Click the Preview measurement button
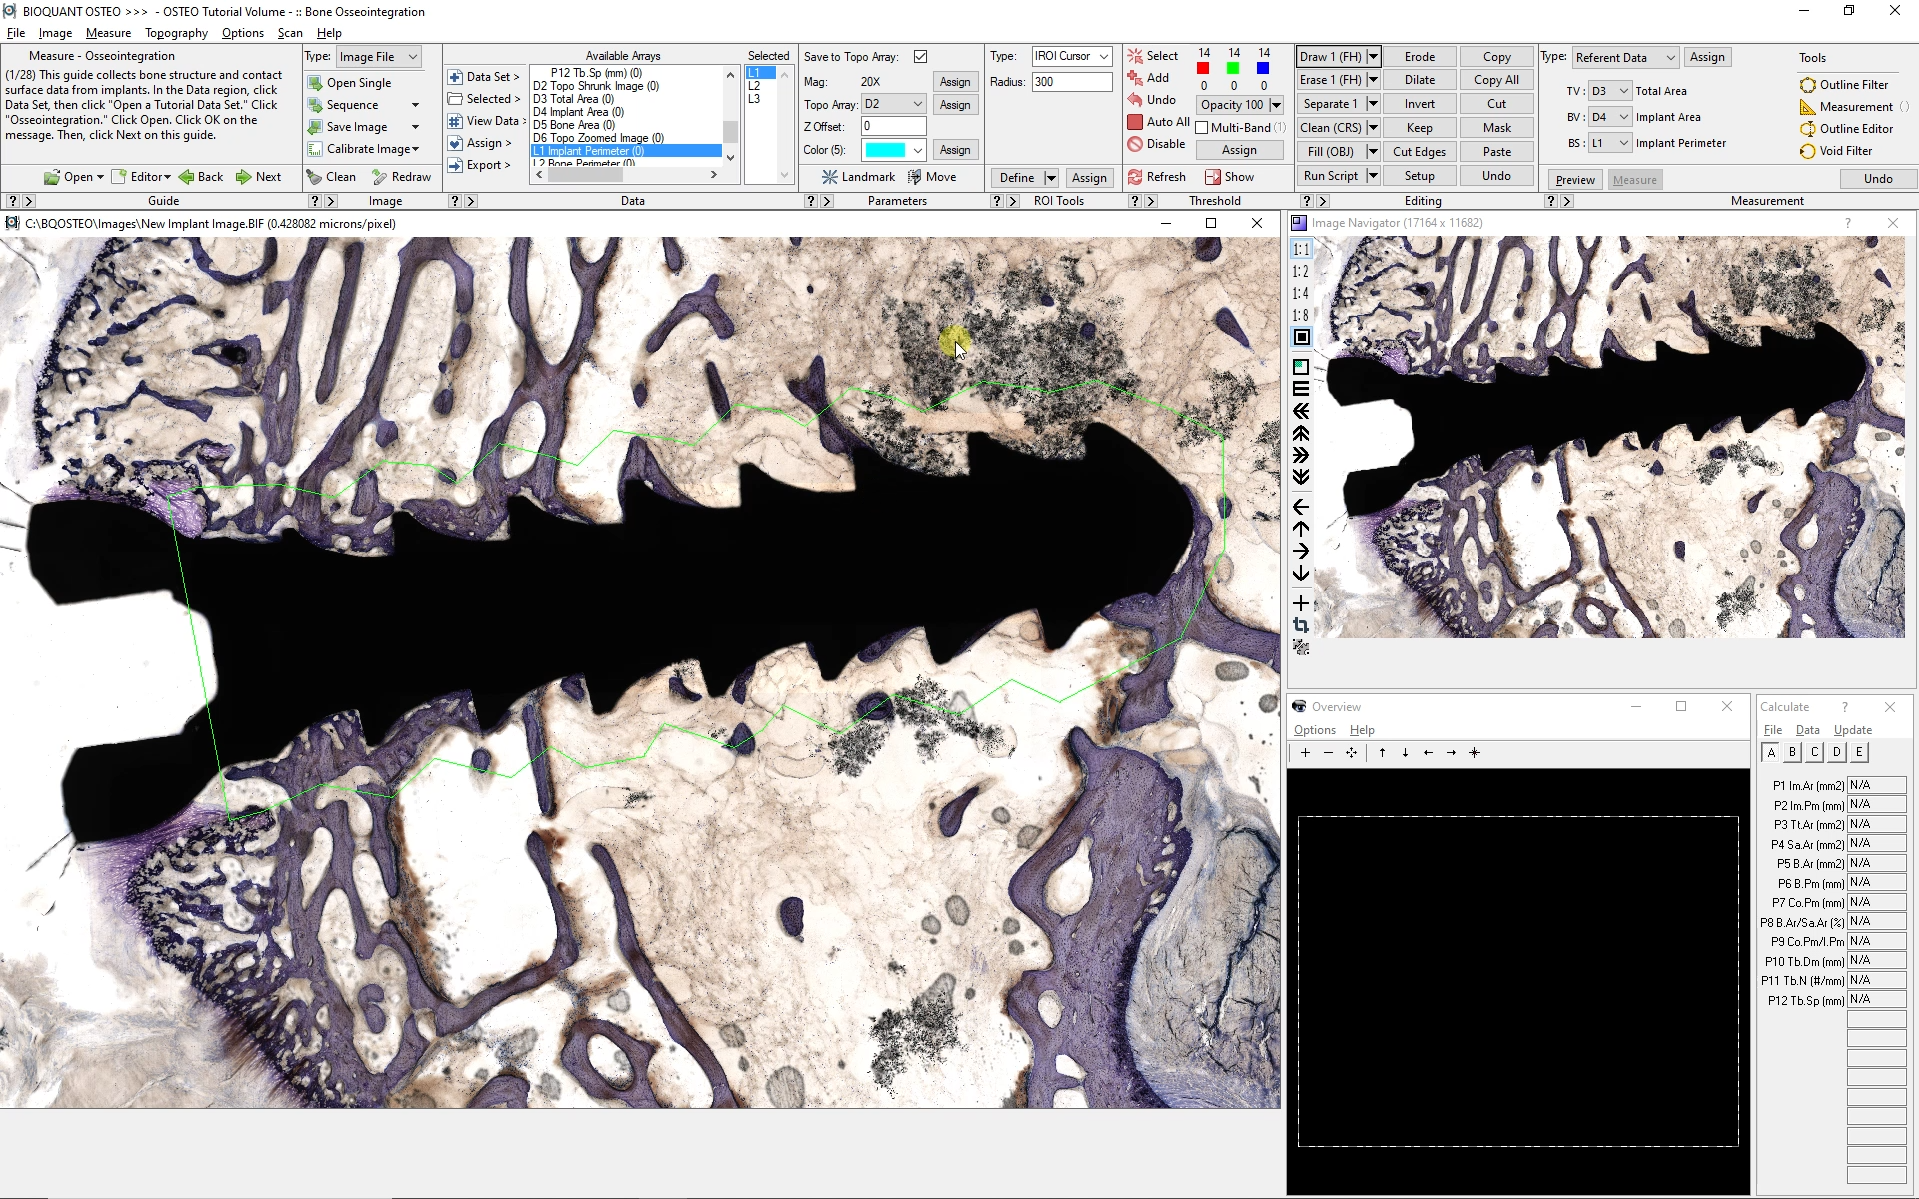 [1575, 180]
